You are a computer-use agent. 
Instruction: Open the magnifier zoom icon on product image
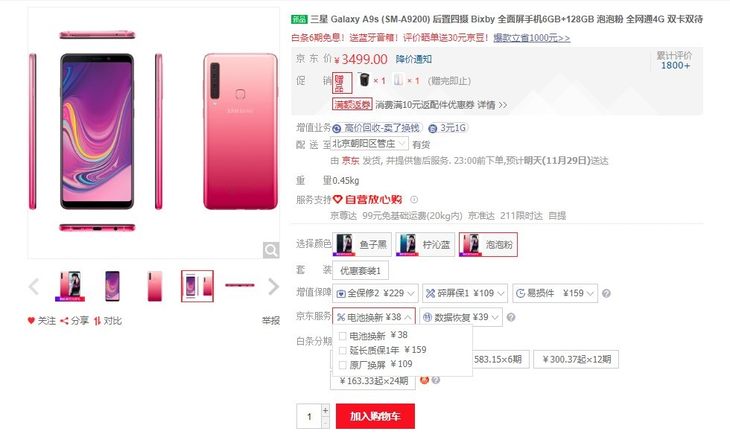271,250
